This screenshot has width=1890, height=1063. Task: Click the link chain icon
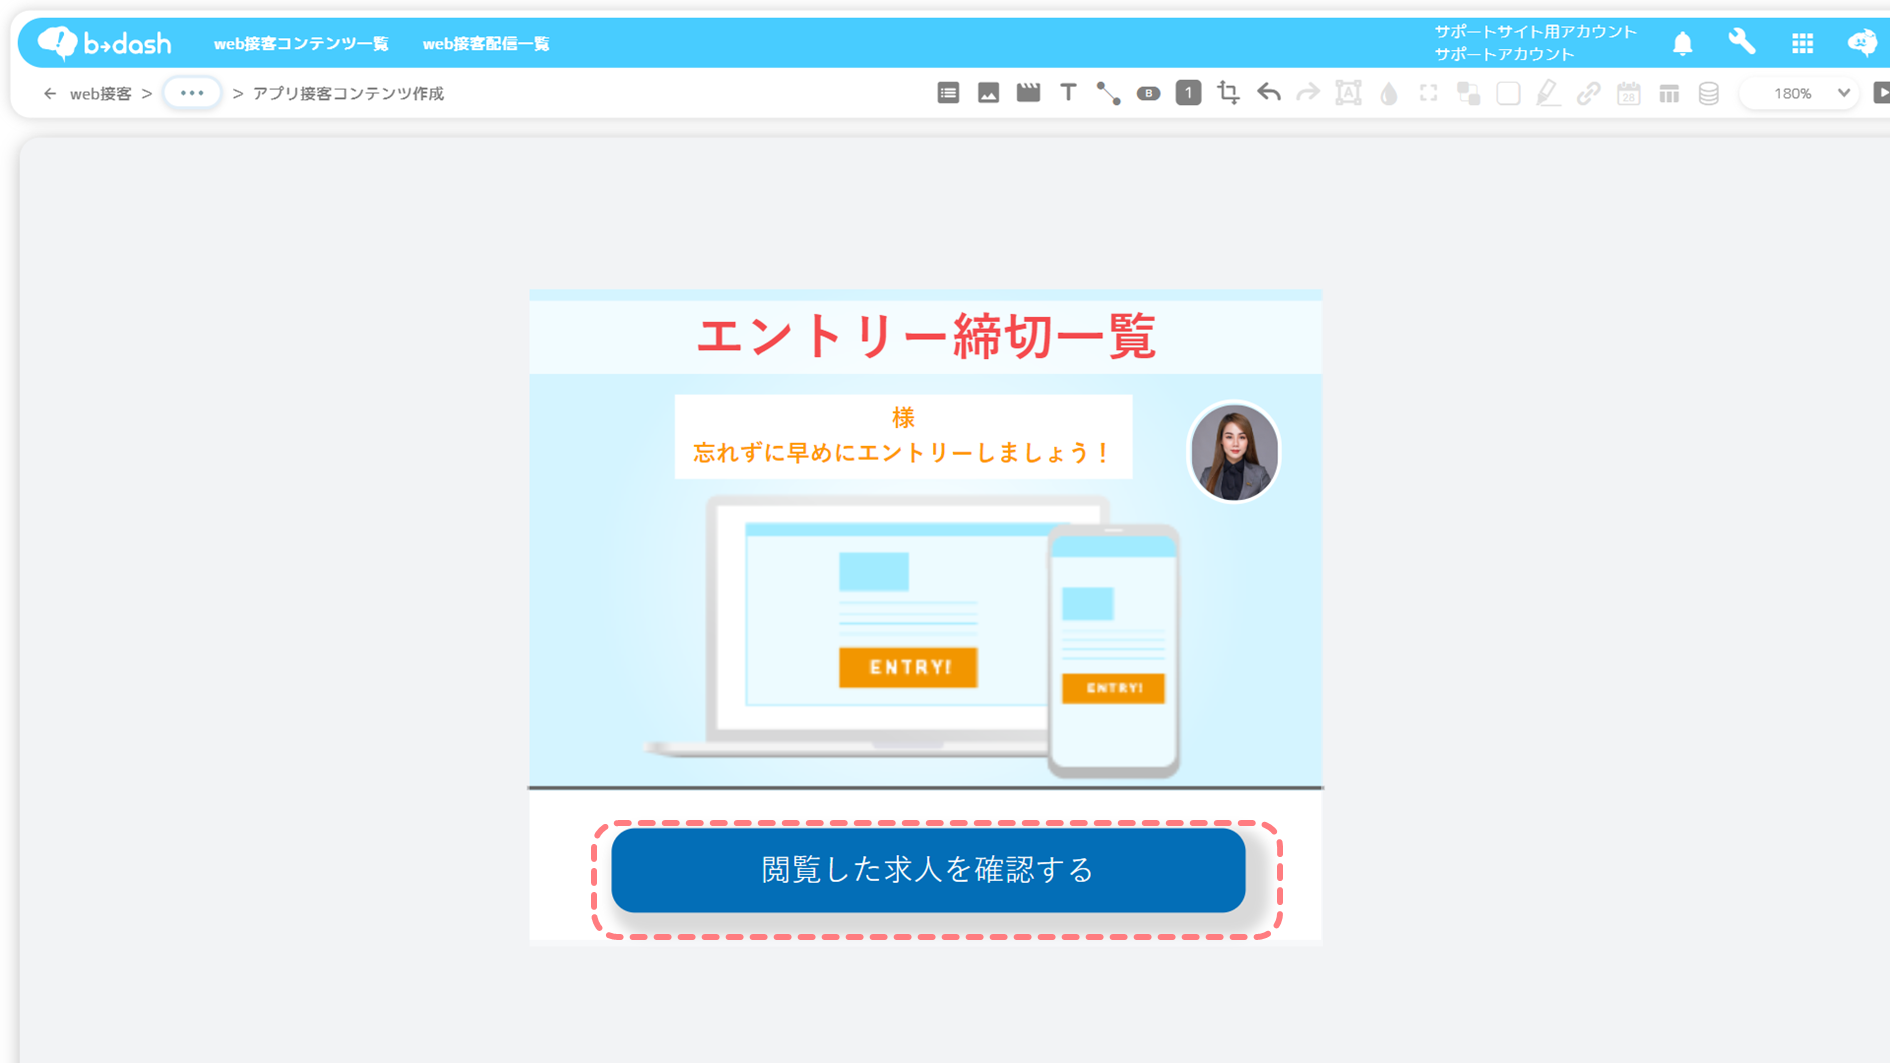pyautogui.click(x=1588, y=93)
